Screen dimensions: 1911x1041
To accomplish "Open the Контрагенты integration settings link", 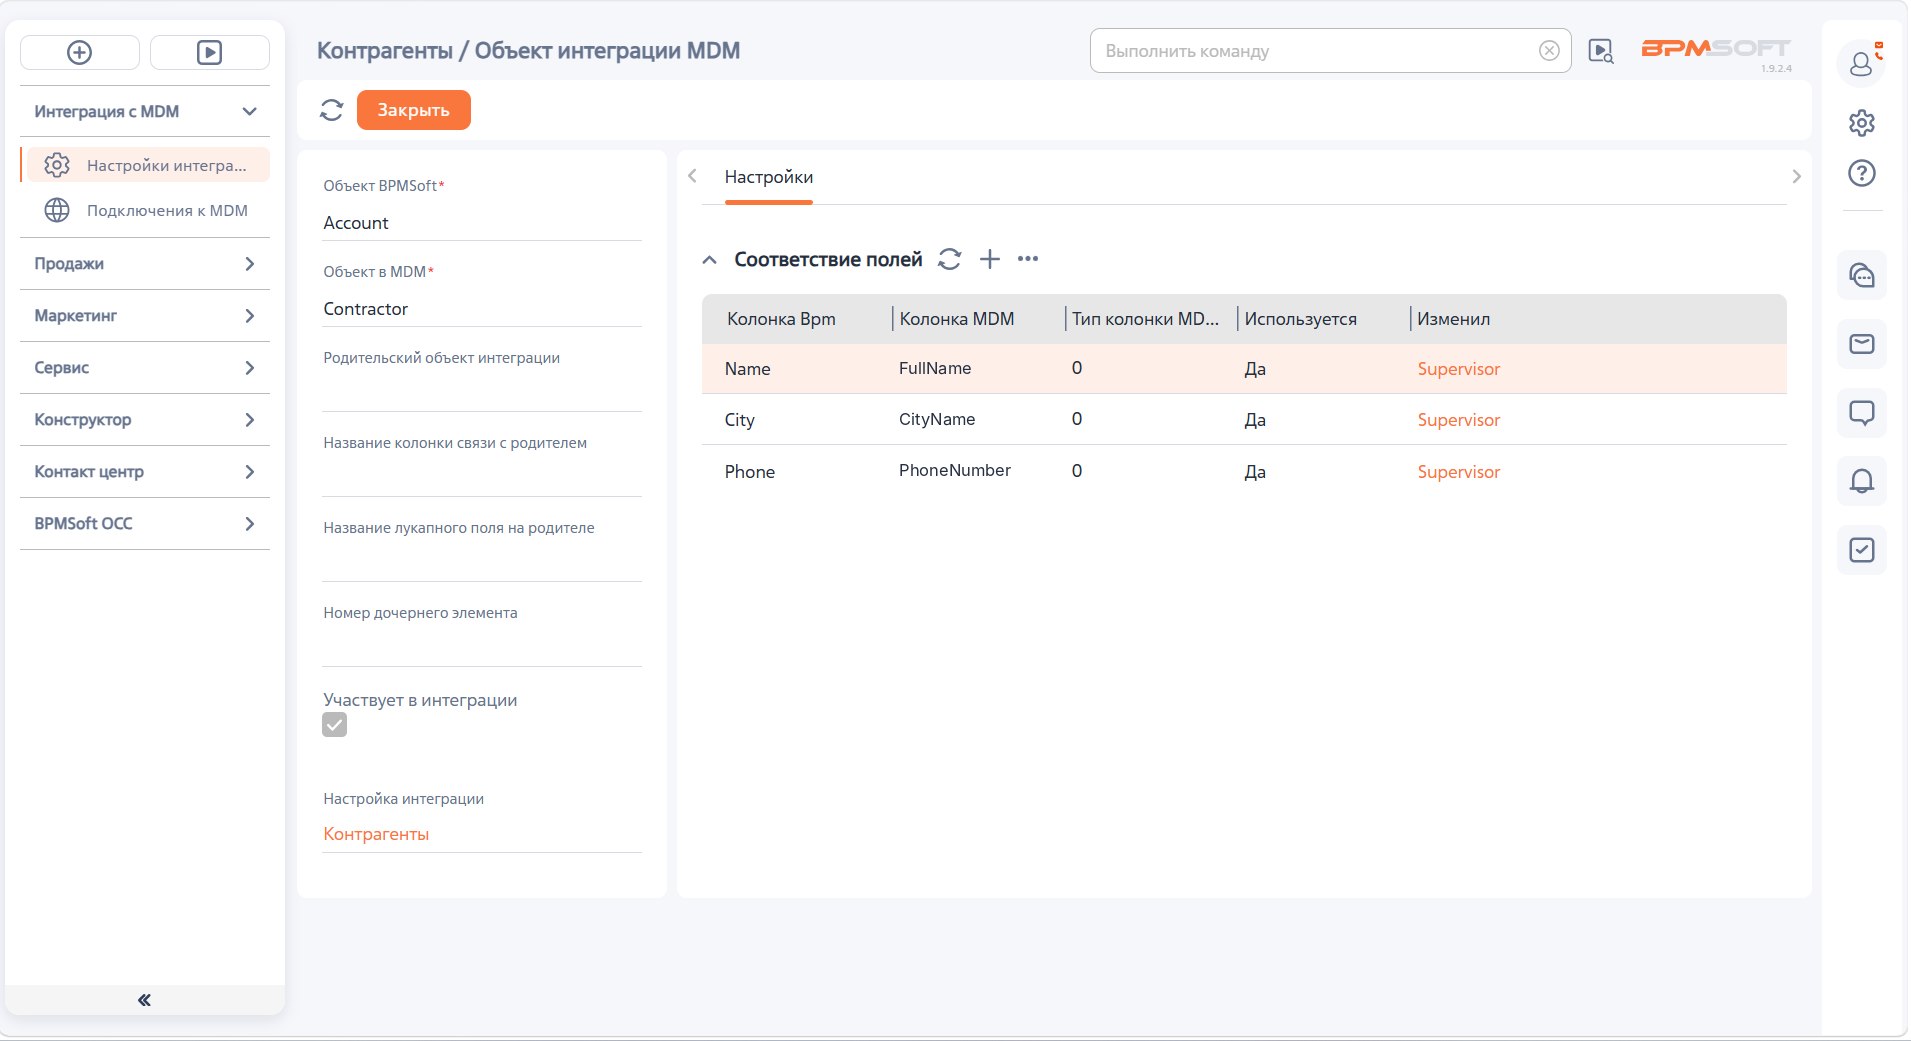I will tap(376, 834).
